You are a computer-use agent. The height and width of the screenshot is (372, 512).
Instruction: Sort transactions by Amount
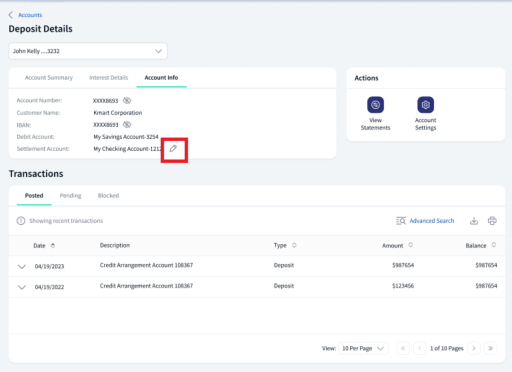click(x=411, y=245)
